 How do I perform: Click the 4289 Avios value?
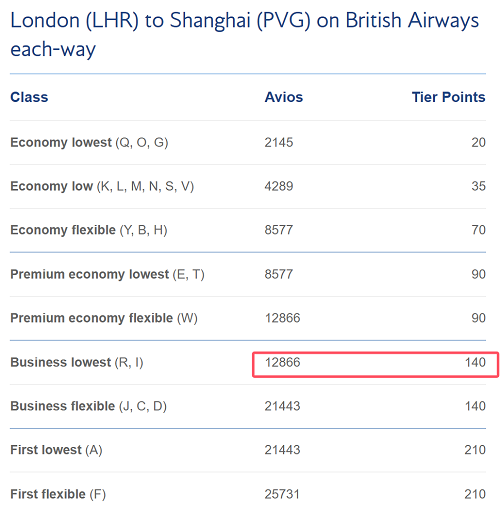pos(279,186)
